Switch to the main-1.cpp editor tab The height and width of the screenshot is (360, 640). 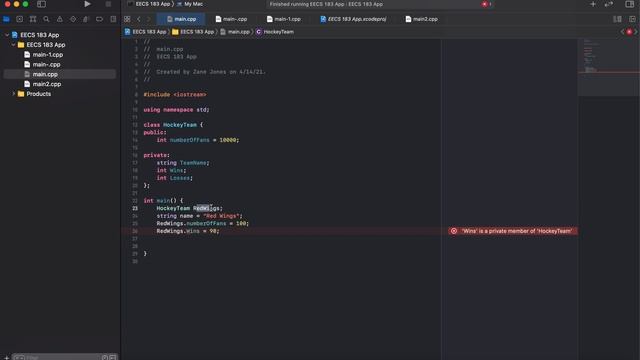point(284,19)
